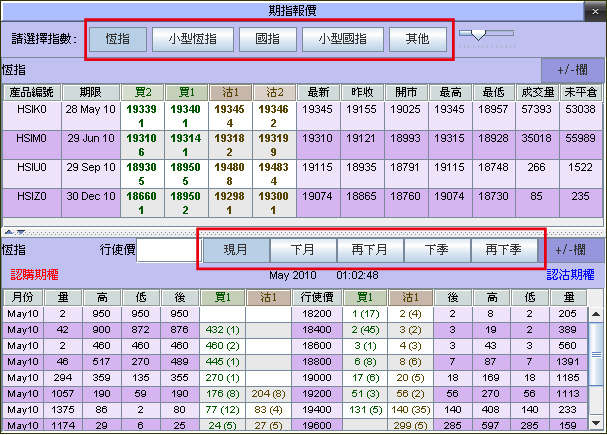
Task: Click call bid 432 (1) at strike 18400
Action: coord(223,330)
